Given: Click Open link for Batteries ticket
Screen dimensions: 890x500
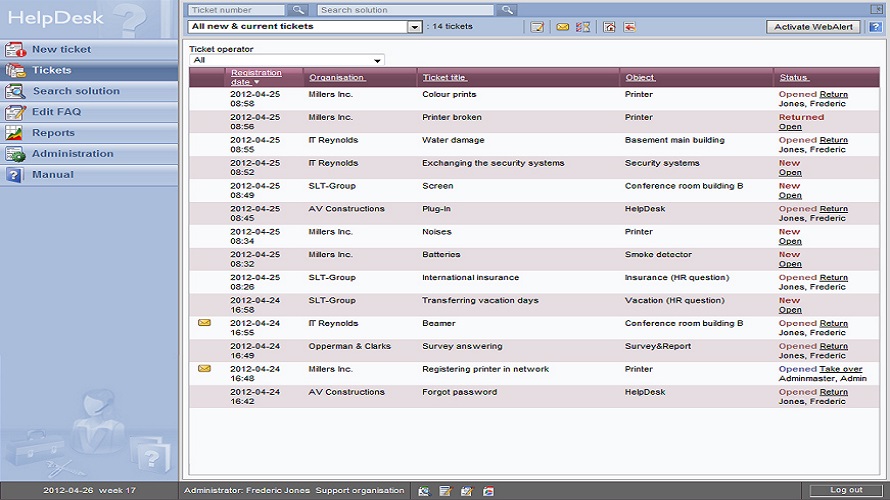Looking at the screenshot, I should (x=790, y=264).
